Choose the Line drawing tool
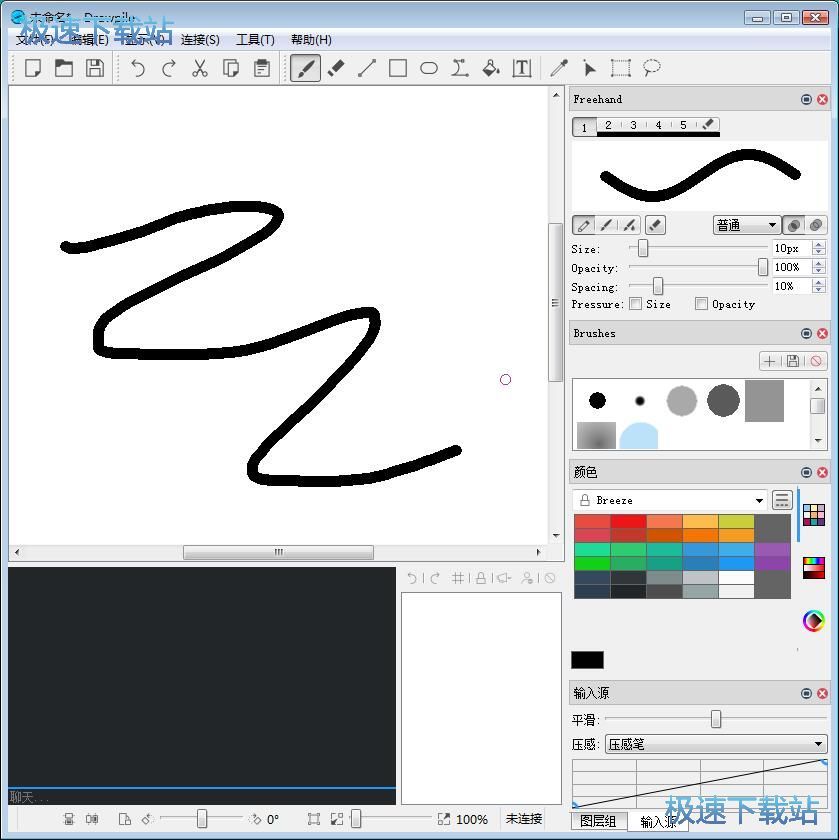 tap(366, 68)
